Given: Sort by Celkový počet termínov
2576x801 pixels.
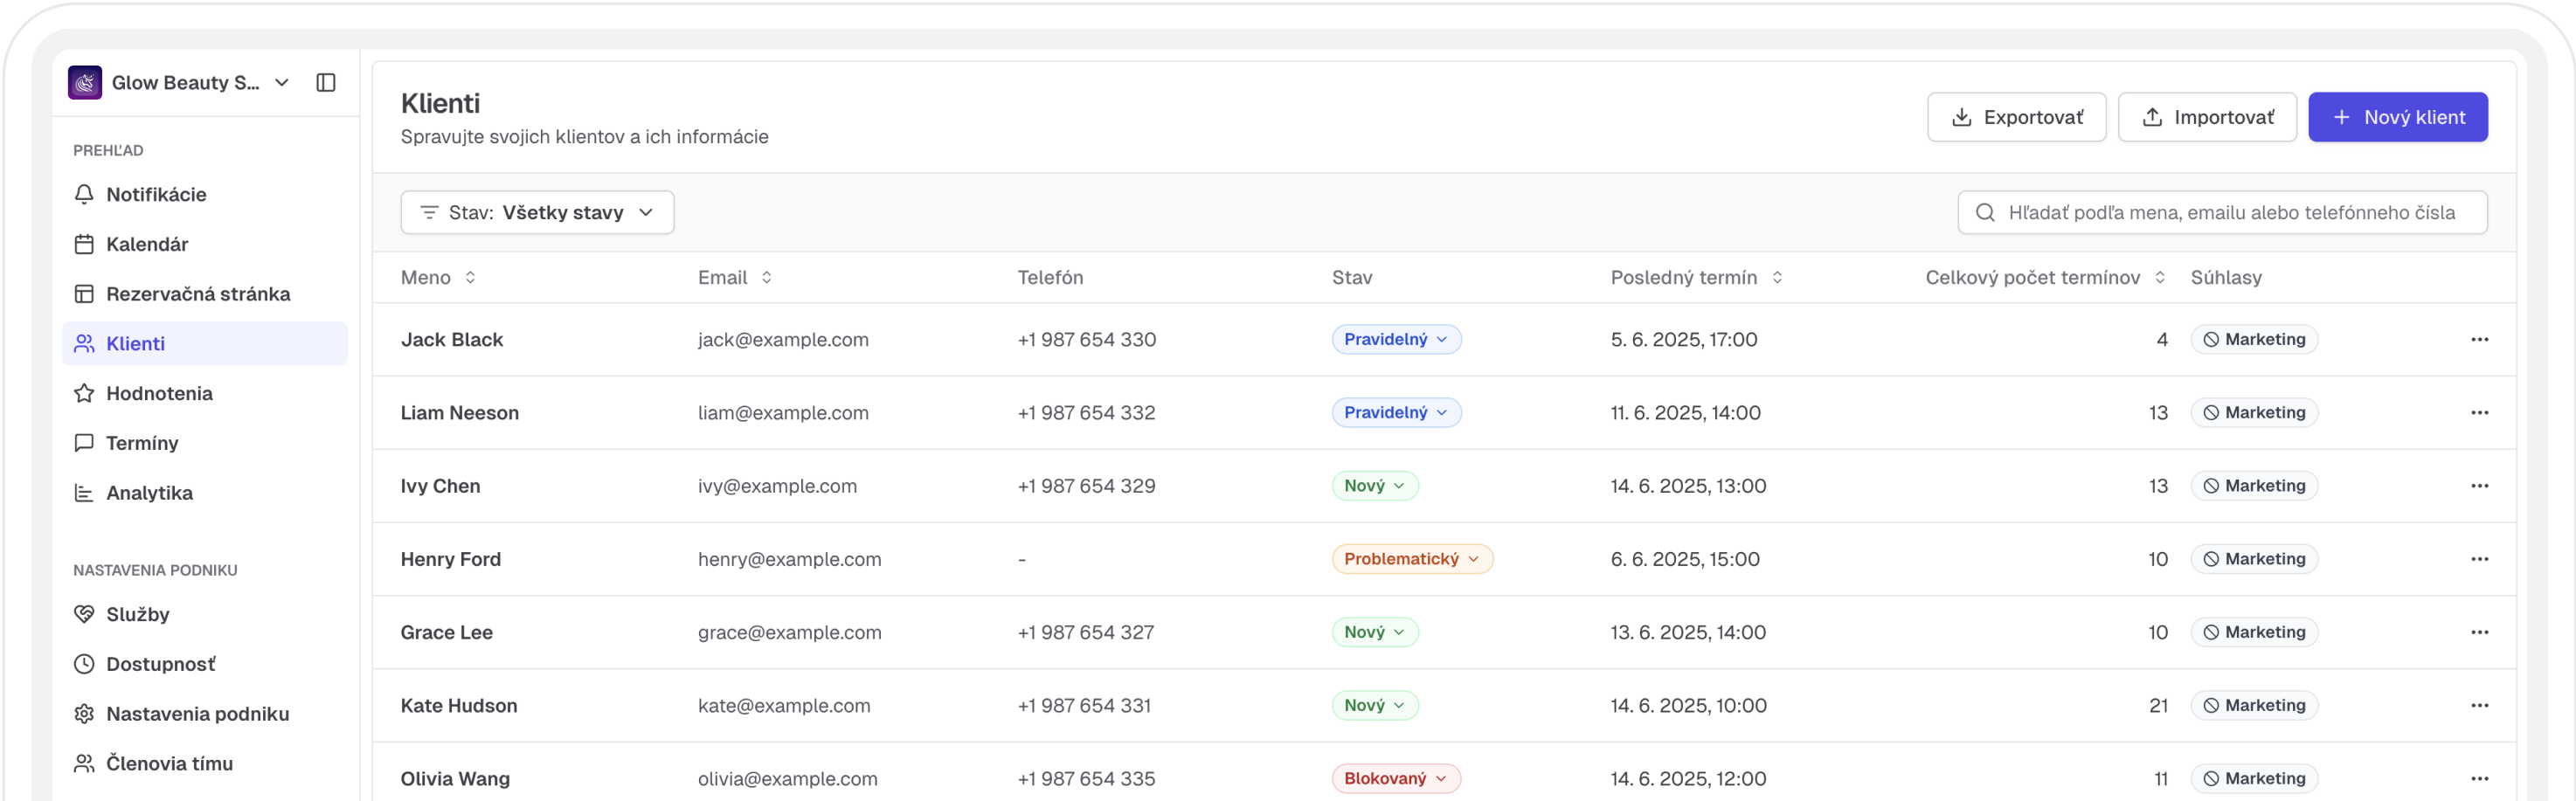Looking at the screenshot, I should (x=2160, y=277).
